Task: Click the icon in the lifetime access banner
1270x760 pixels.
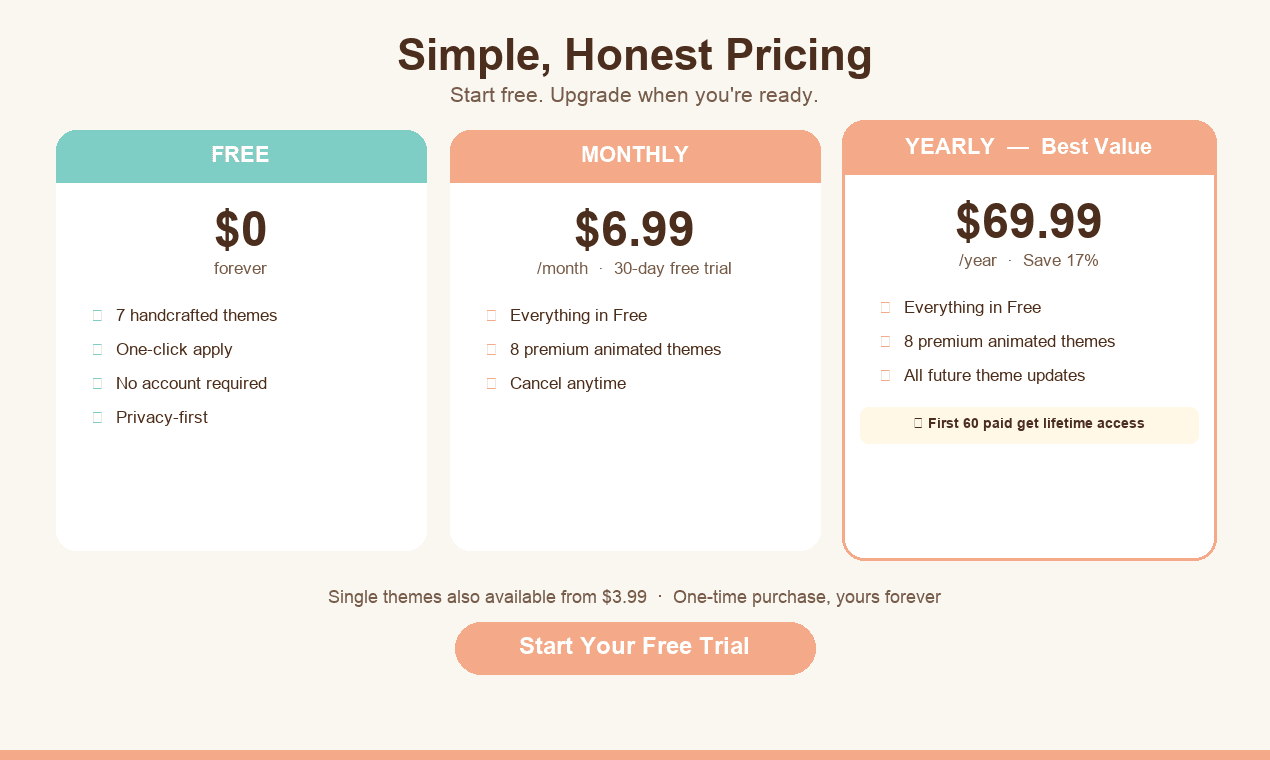Action: click(x=918, y=423)
